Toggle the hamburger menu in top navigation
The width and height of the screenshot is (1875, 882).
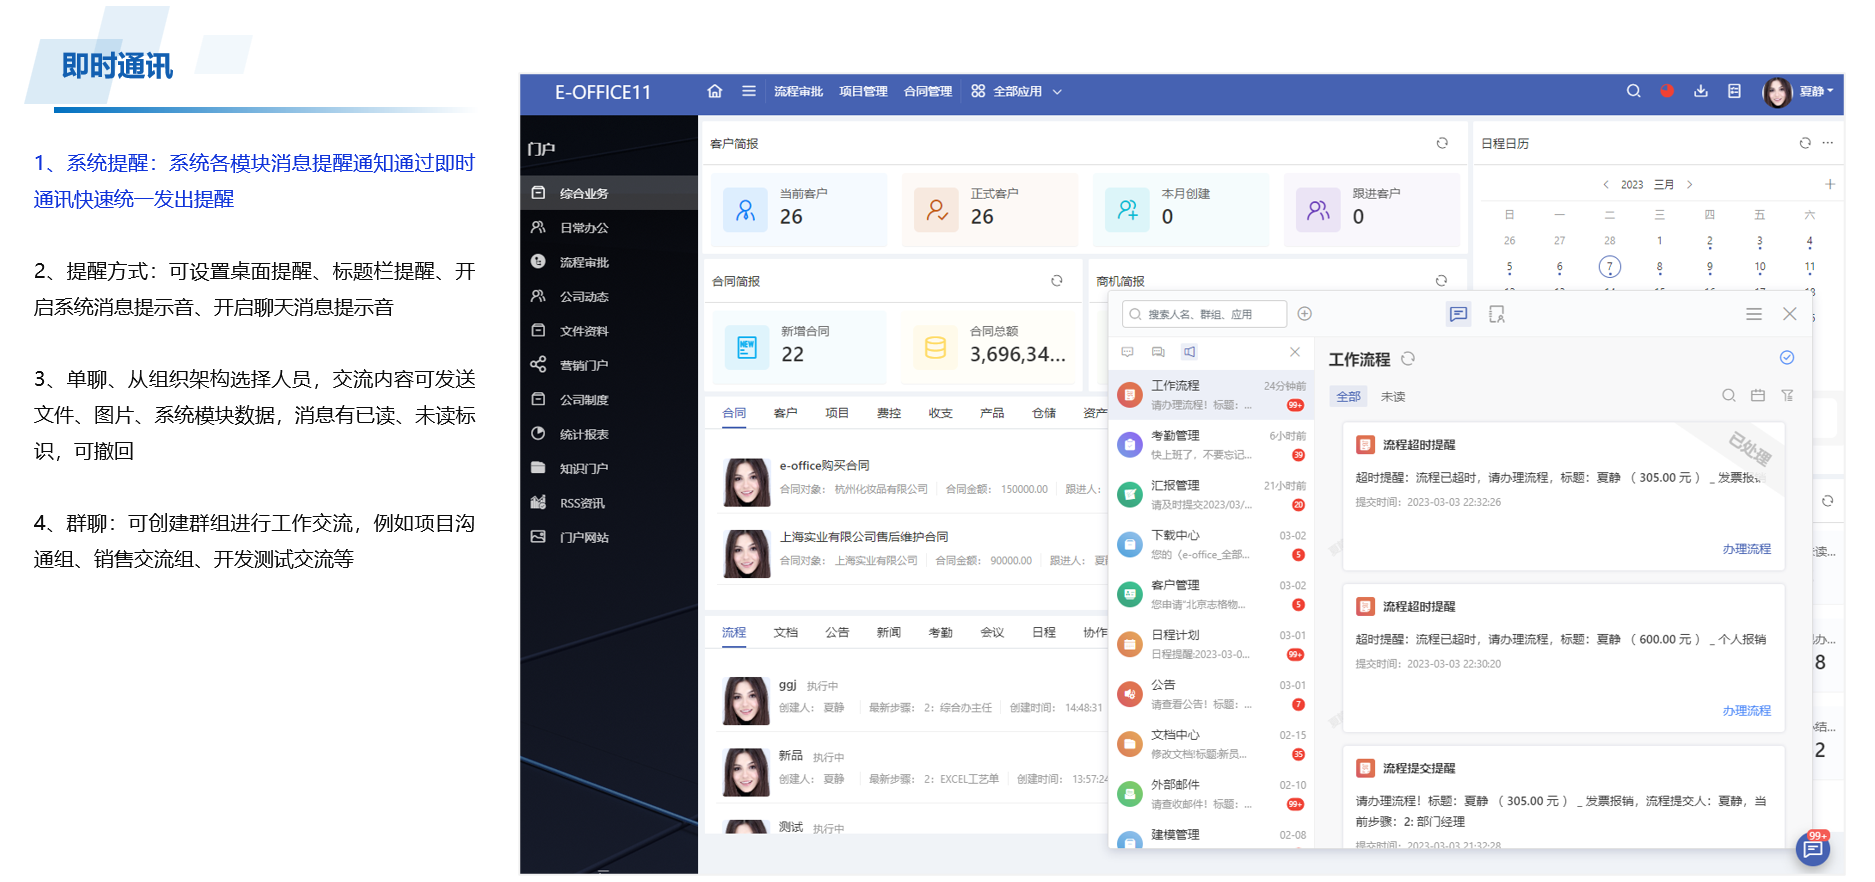[x=748, y=91]
